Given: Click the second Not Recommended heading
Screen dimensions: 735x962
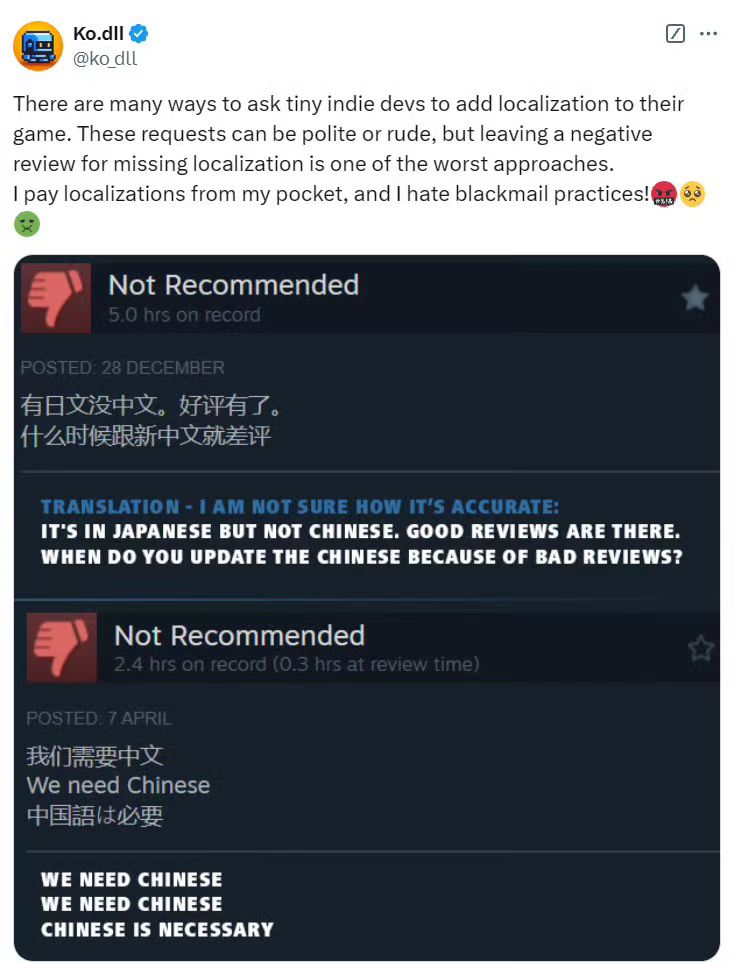Looking at the screenshot, I should pos(239,636).
